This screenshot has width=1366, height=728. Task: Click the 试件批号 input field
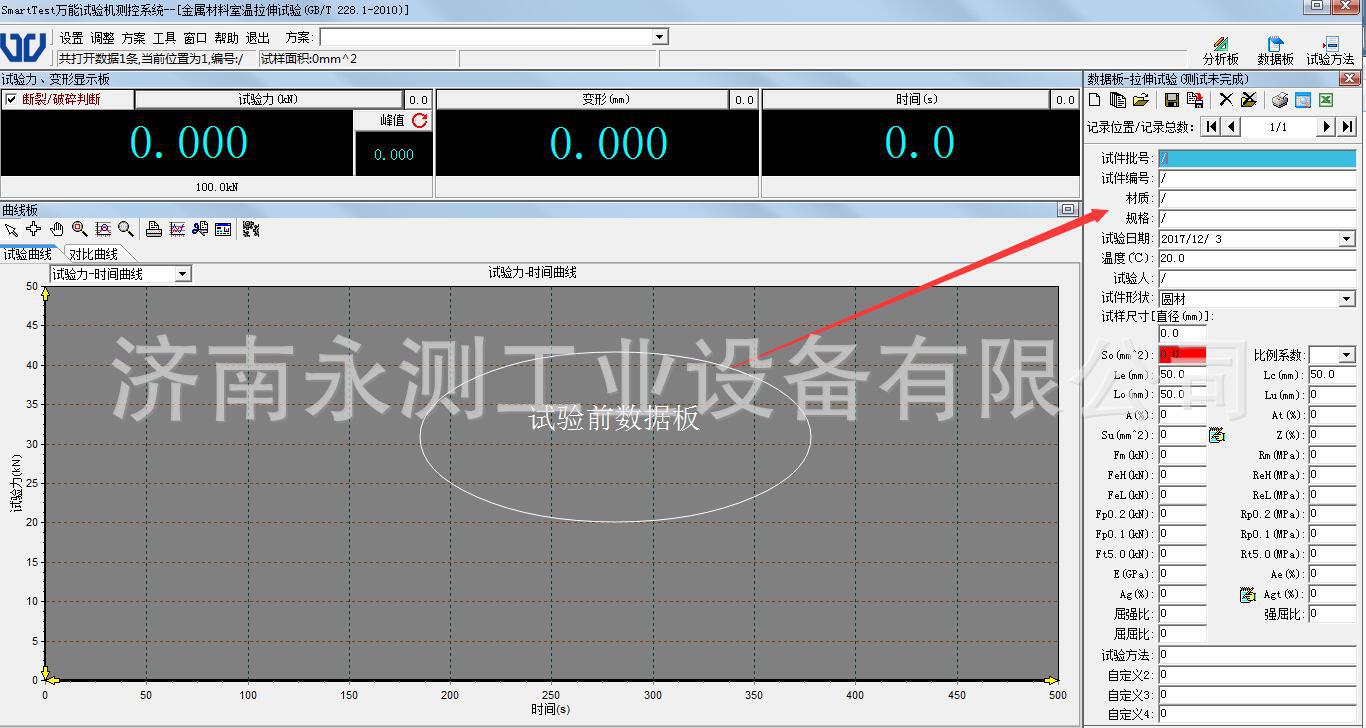[1257, 158]
